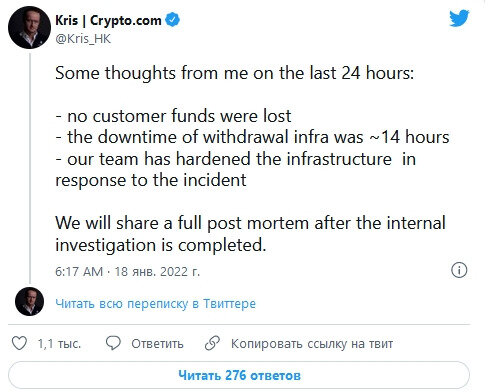Click the chain link copy icon

coord(212,343)
